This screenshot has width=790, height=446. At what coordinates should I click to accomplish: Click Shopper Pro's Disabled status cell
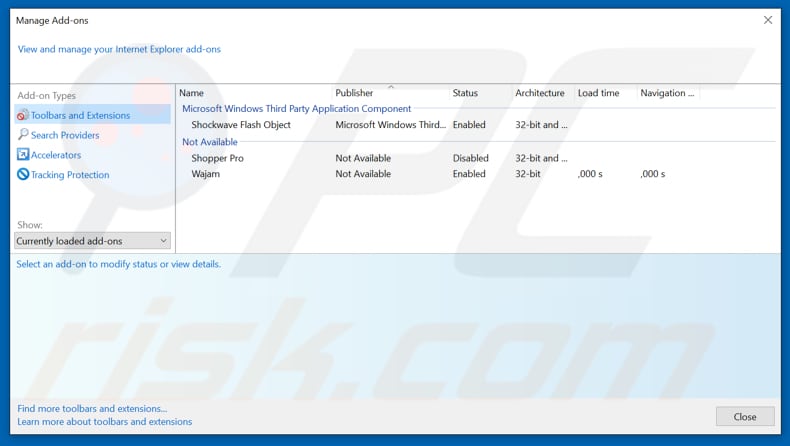tap(471, 158)
